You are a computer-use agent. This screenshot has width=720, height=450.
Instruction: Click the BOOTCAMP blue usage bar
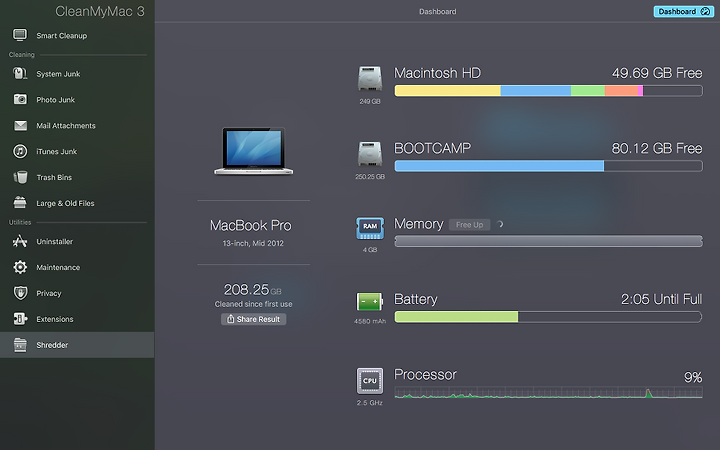[x=499, y=166]
